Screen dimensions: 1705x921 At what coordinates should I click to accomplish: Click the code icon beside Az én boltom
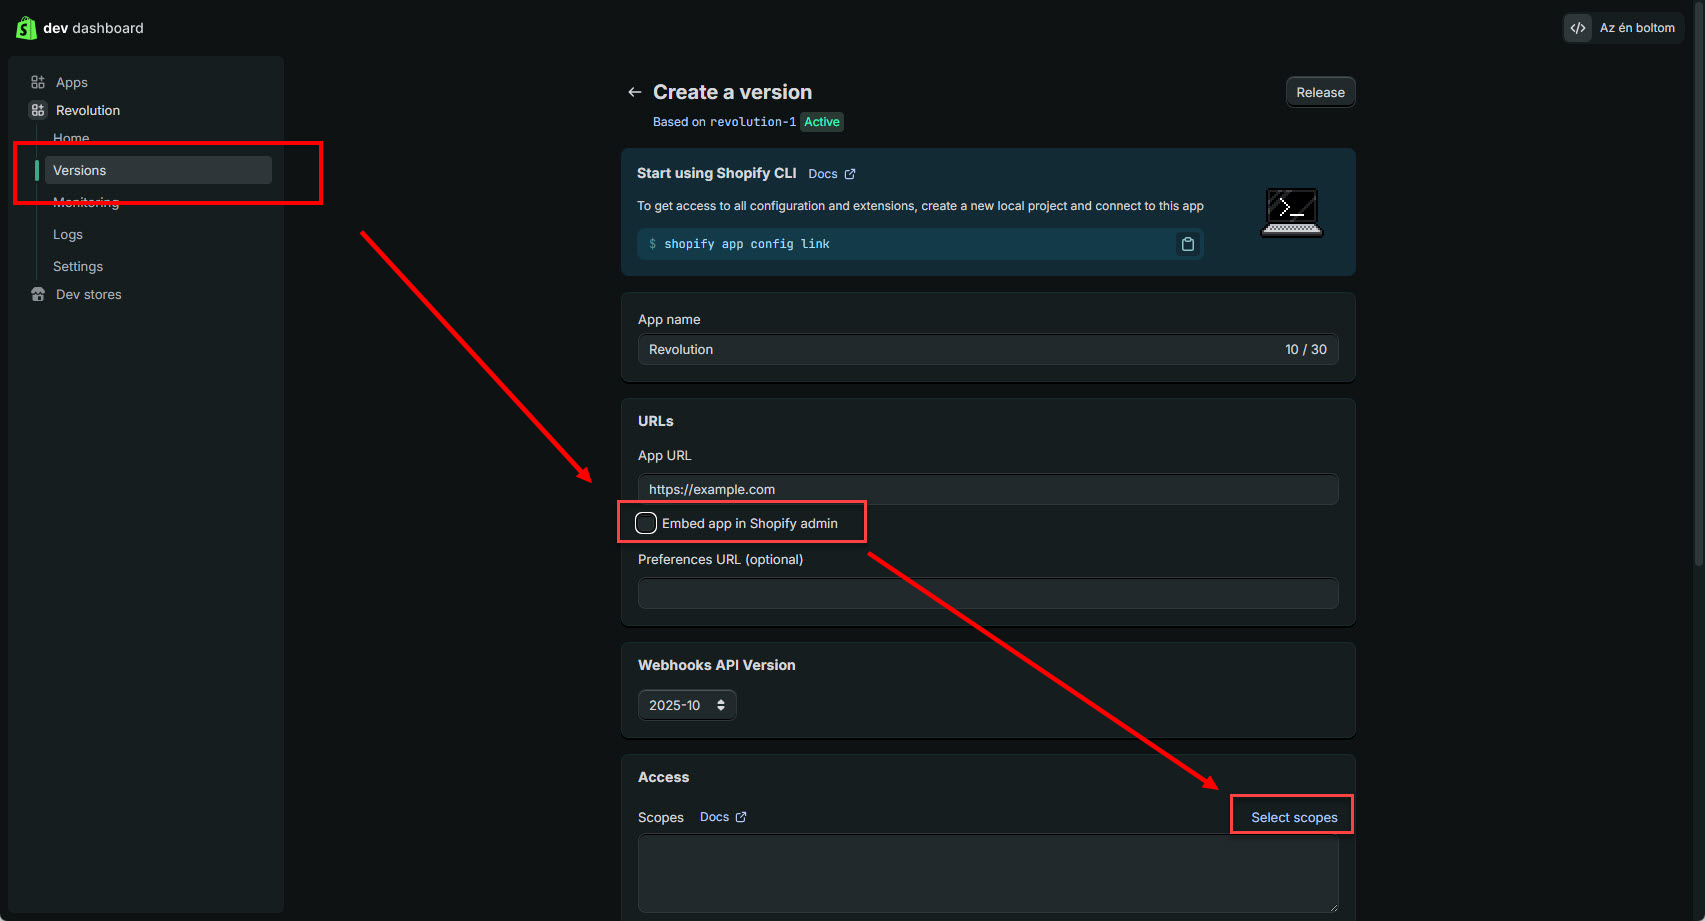(x=1578, y=28)
